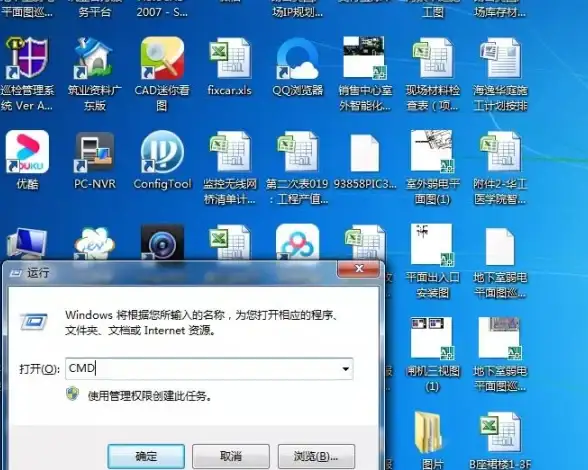Open the 巡检管理系统 Ver A shortcut icon

(x=27, y=58)
